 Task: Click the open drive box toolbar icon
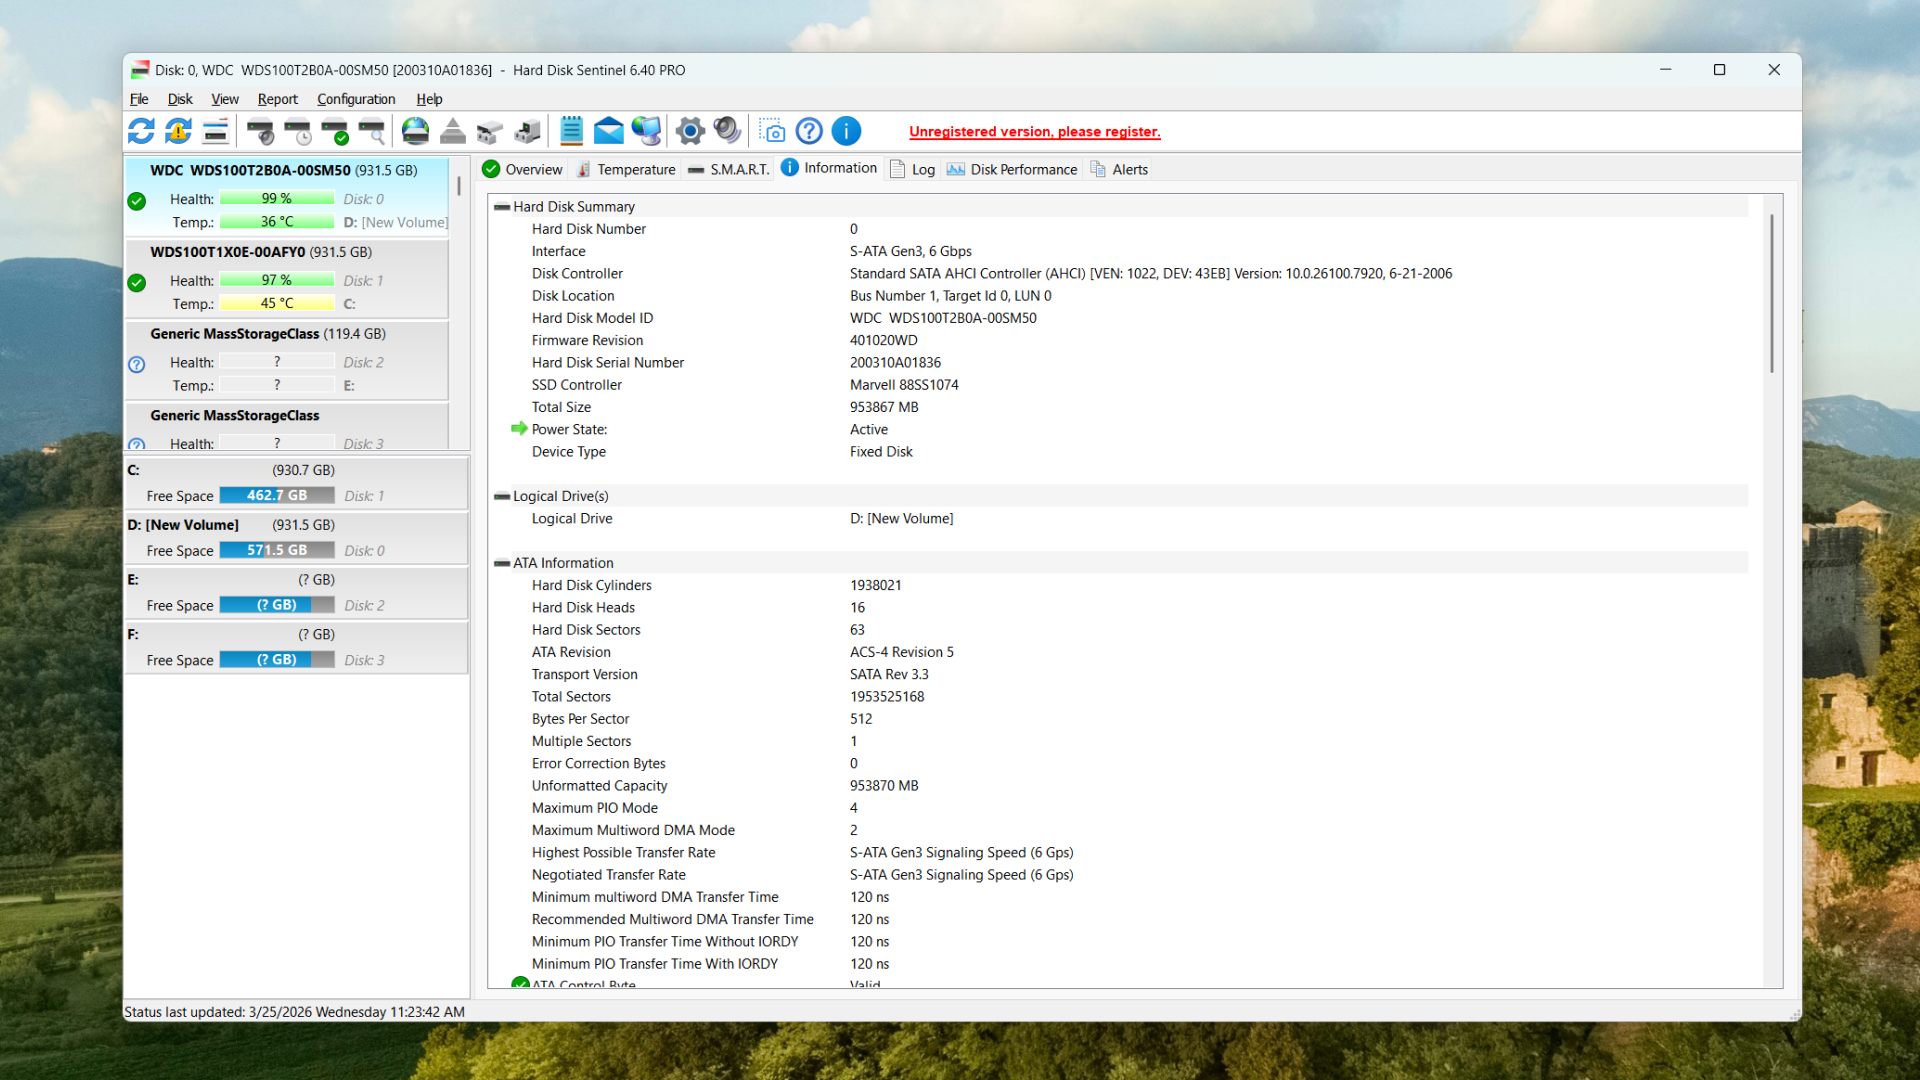[490, 131]
